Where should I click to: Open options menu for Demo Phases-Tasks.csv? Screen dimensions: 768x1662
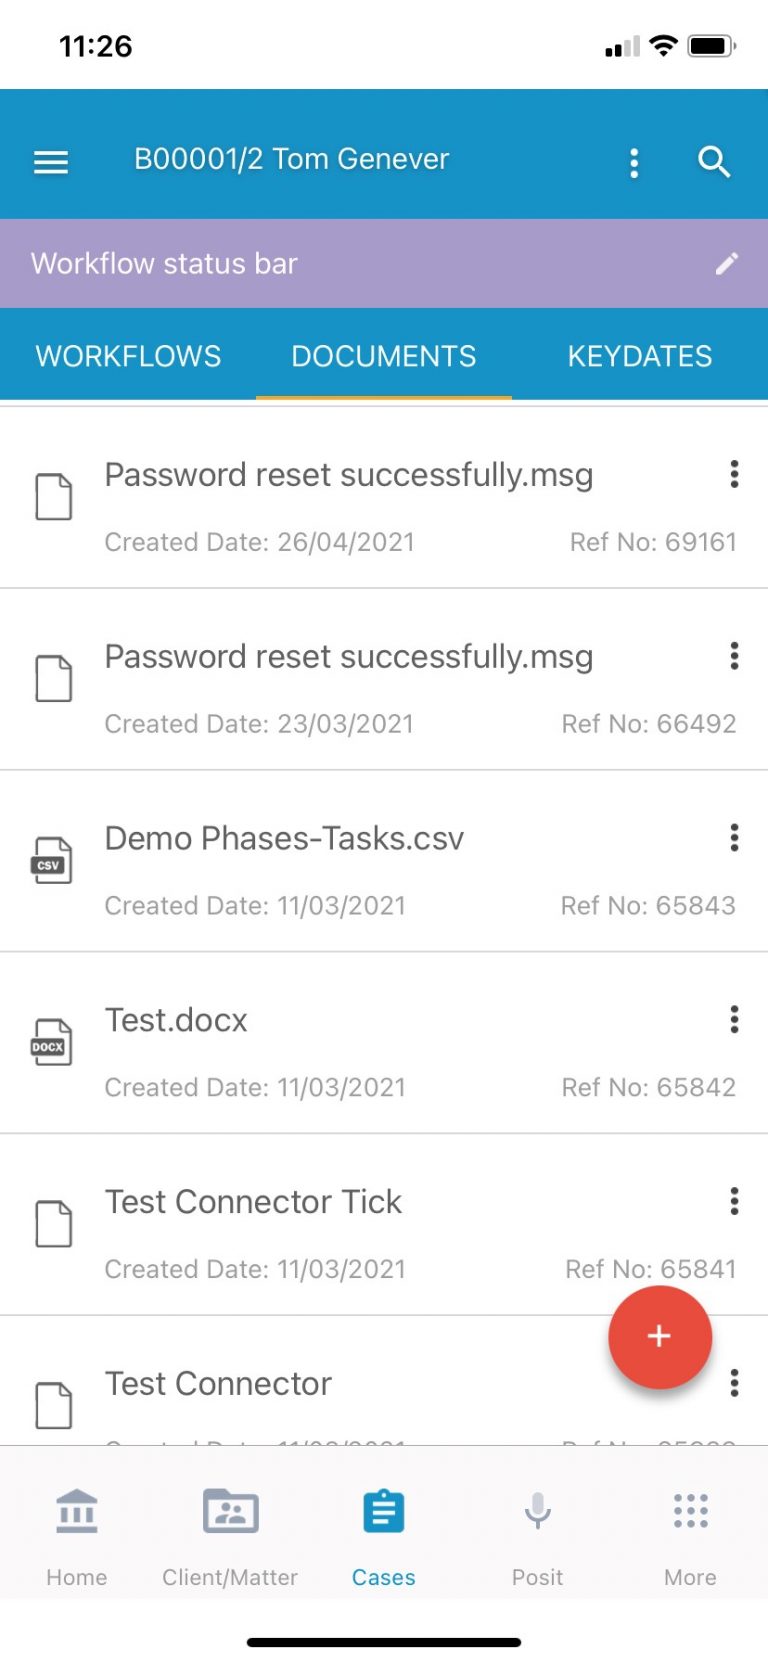[734, 837]
